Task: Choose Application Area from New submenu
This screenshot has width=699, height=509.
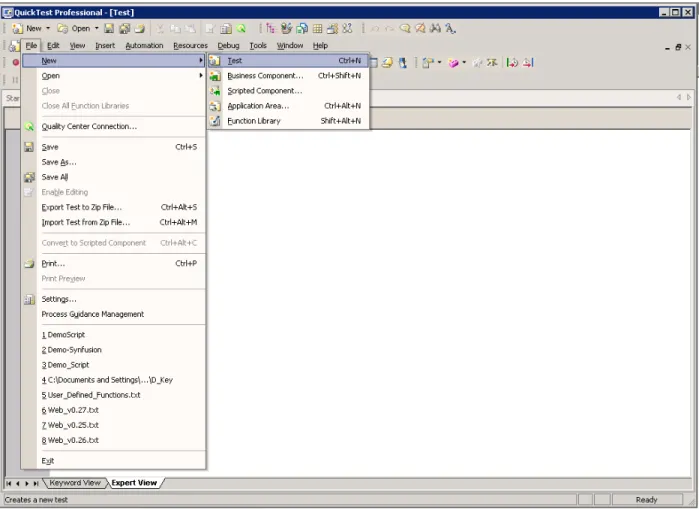Action: point(288,106)
